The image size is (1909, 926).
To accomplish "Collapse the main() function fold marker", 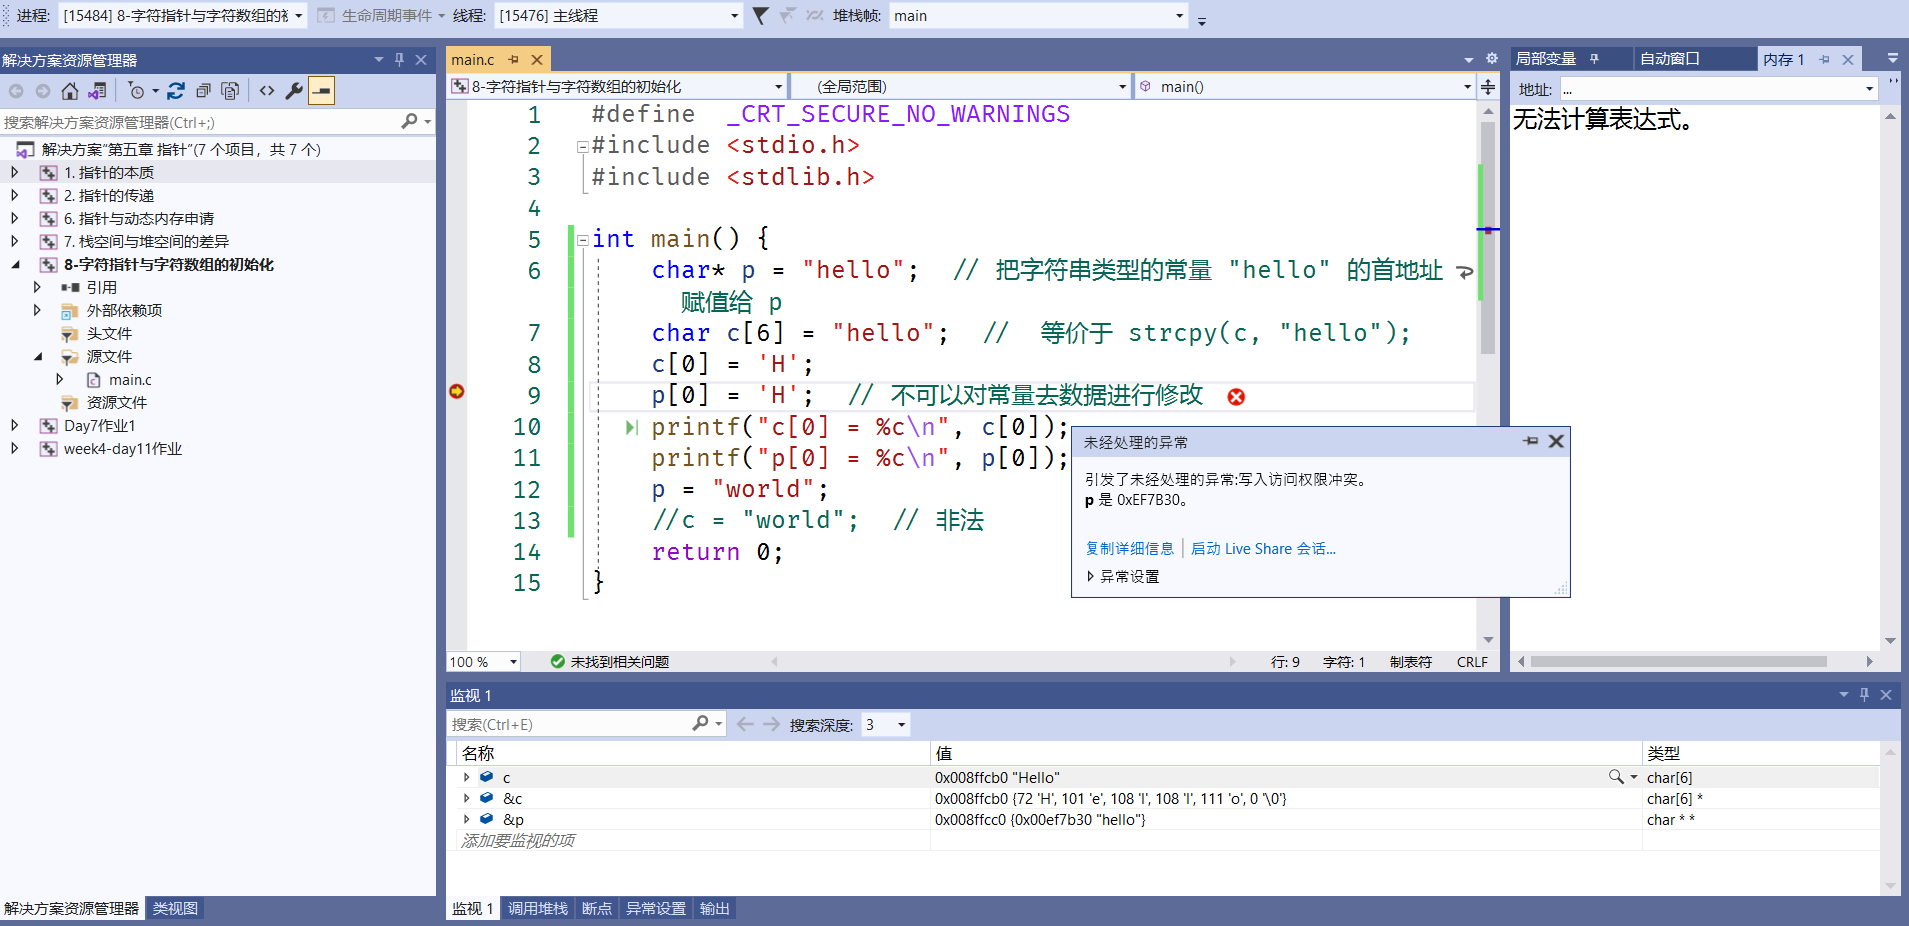I will pyautogui.click(x=582, y=240).
